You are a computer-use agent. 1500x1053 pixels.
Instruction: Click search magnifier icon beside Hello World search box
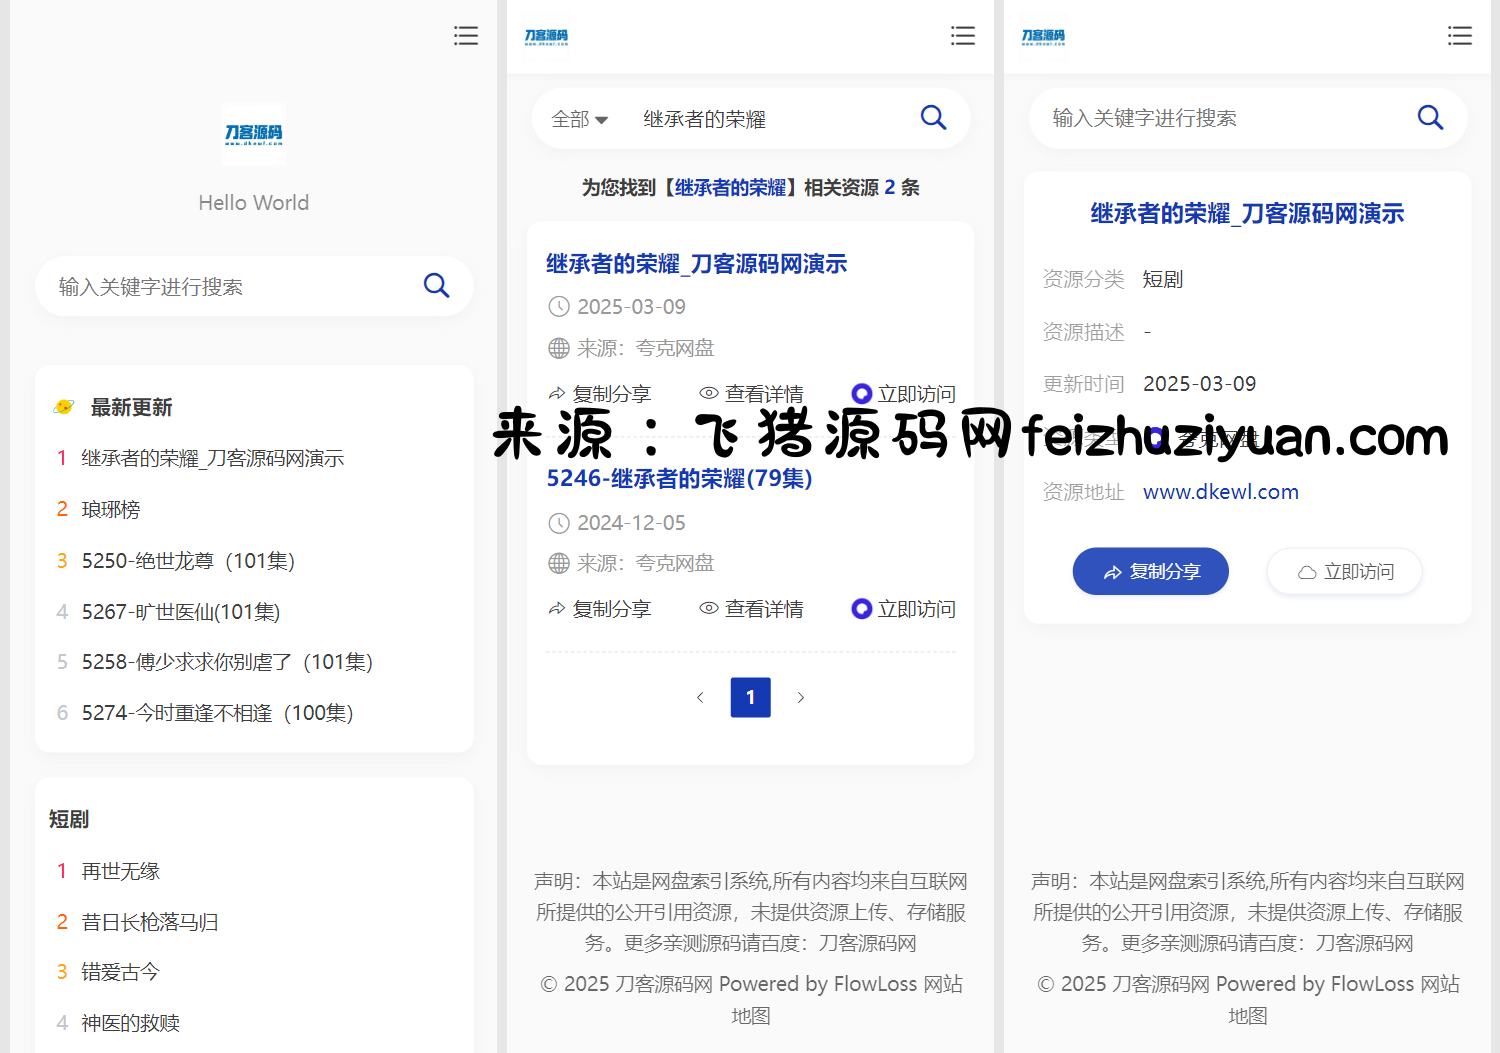436,286
